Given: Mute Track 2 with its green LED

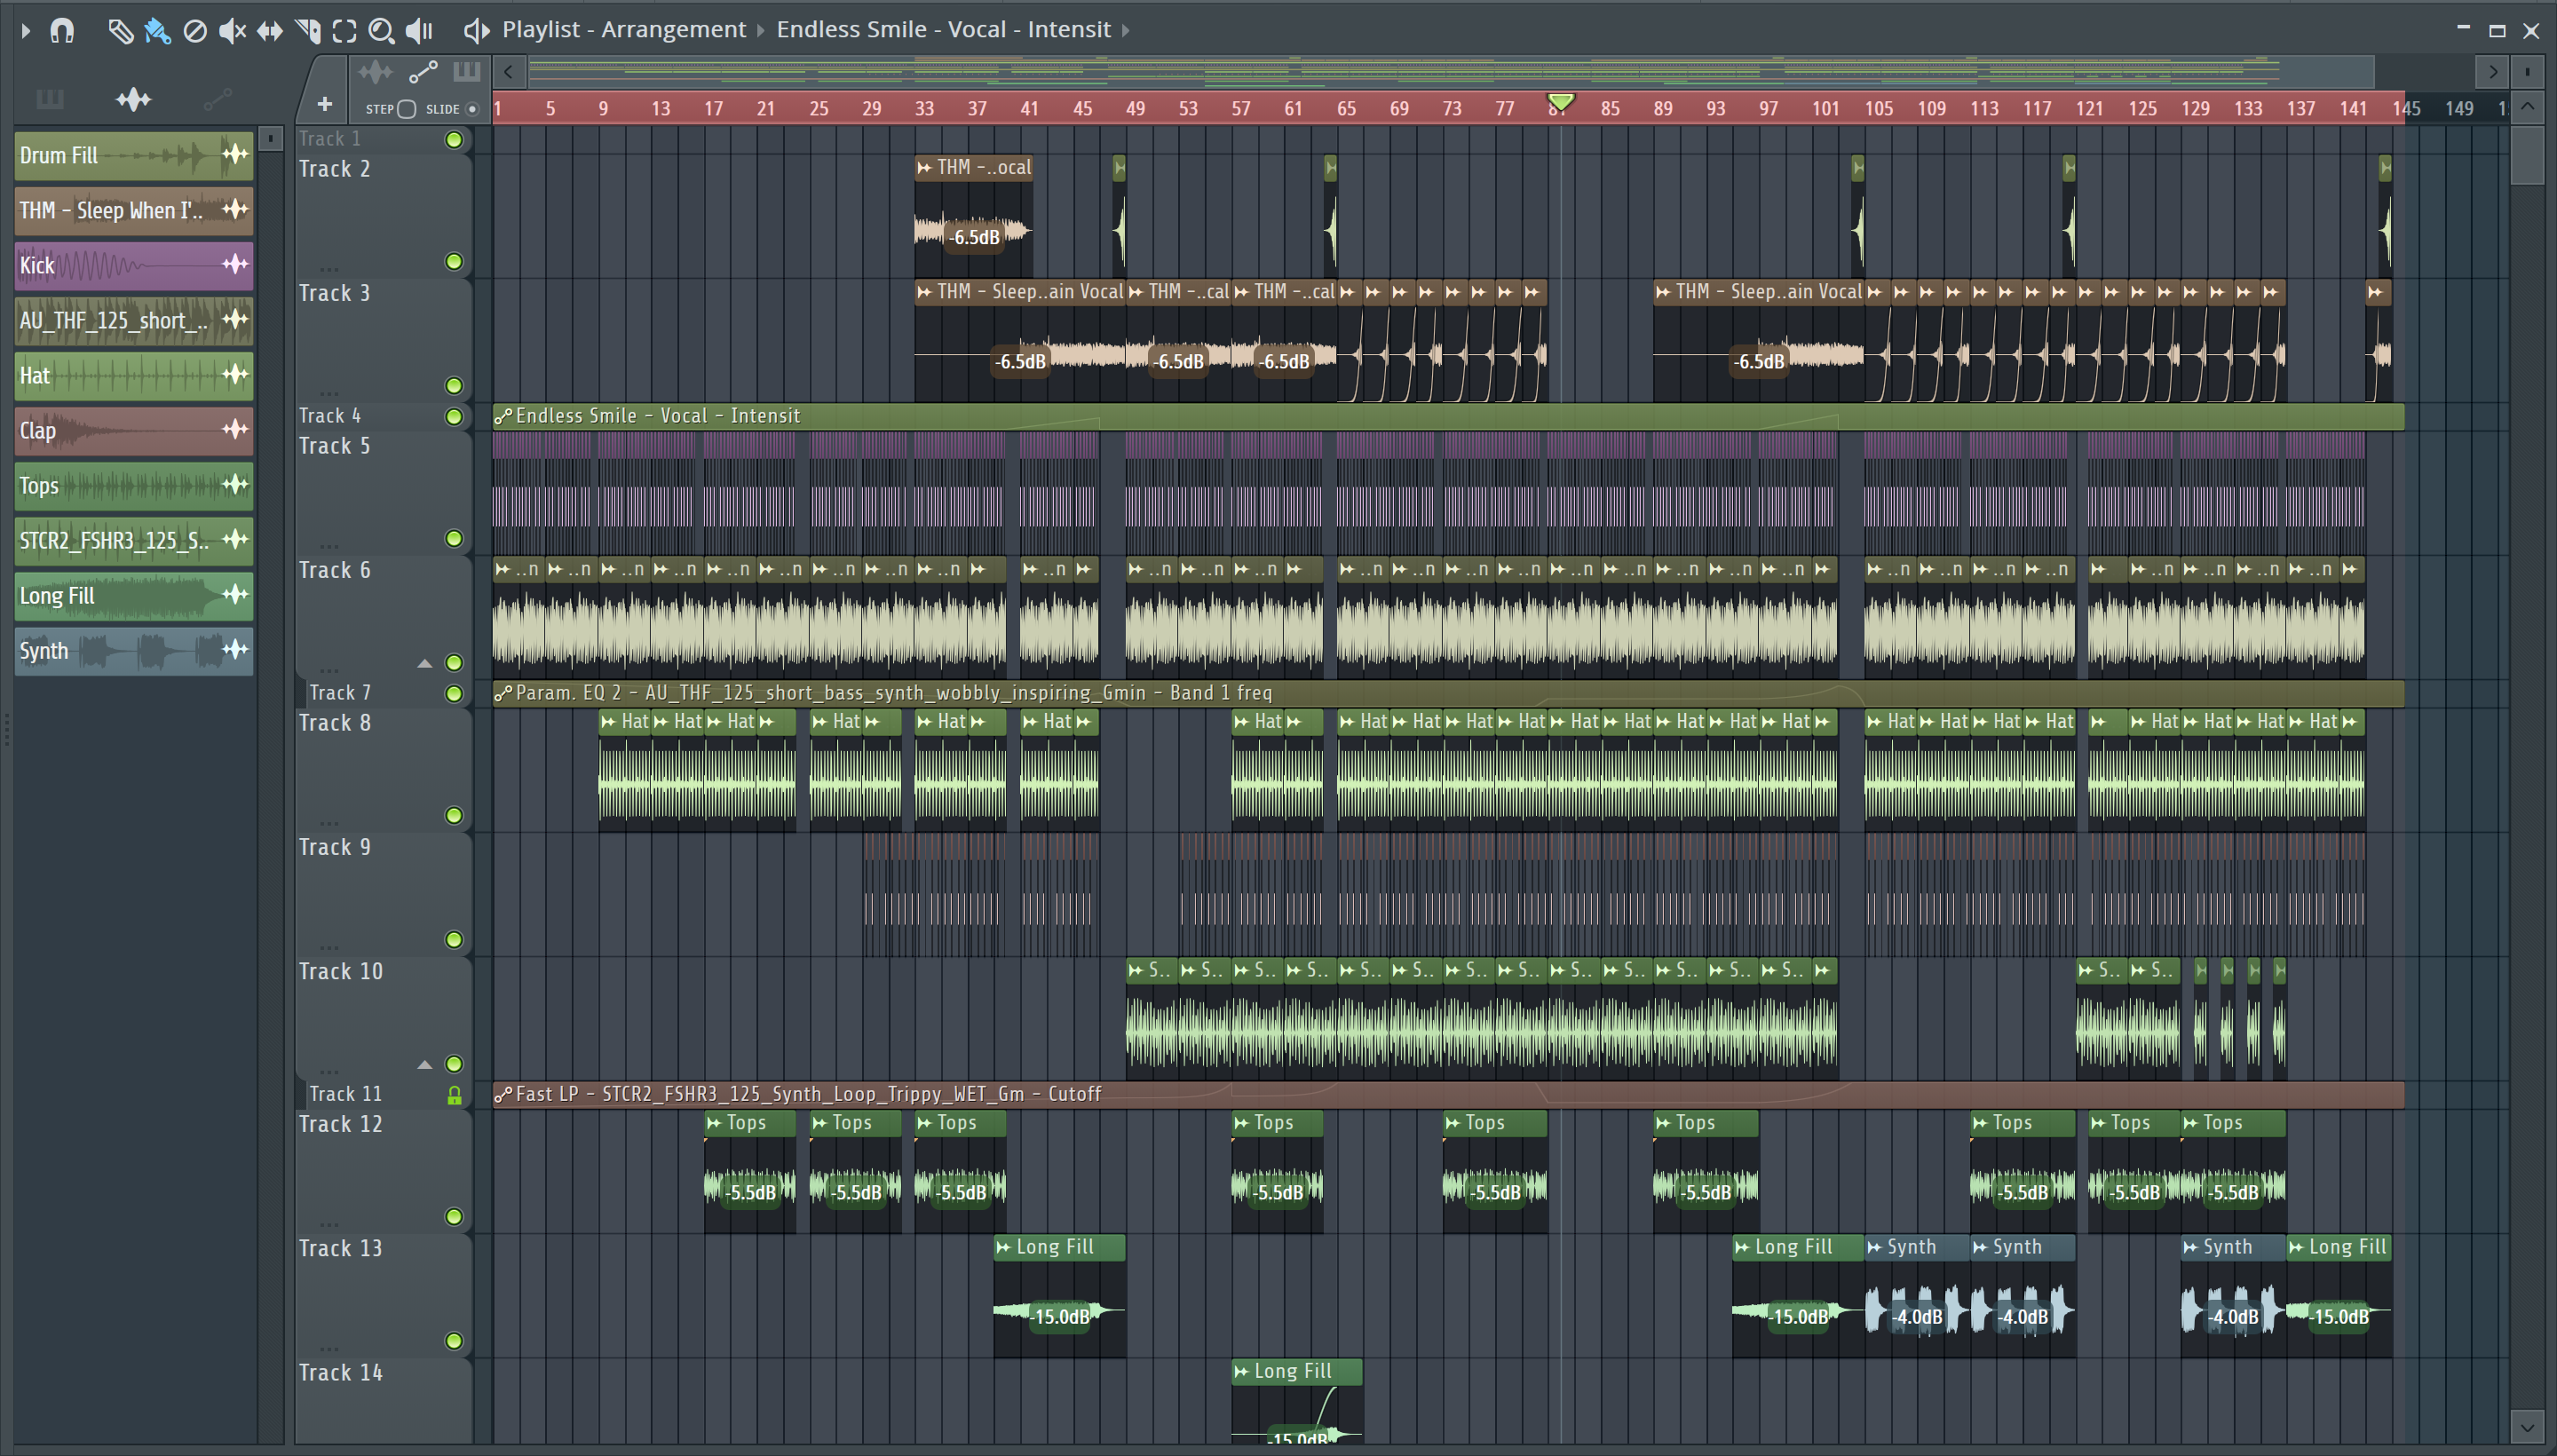Looking at the screenshot, I should pos(454,262).
